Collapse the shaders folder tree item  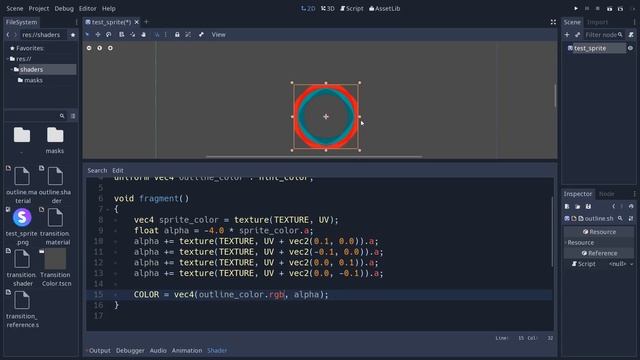click(12, 69)
